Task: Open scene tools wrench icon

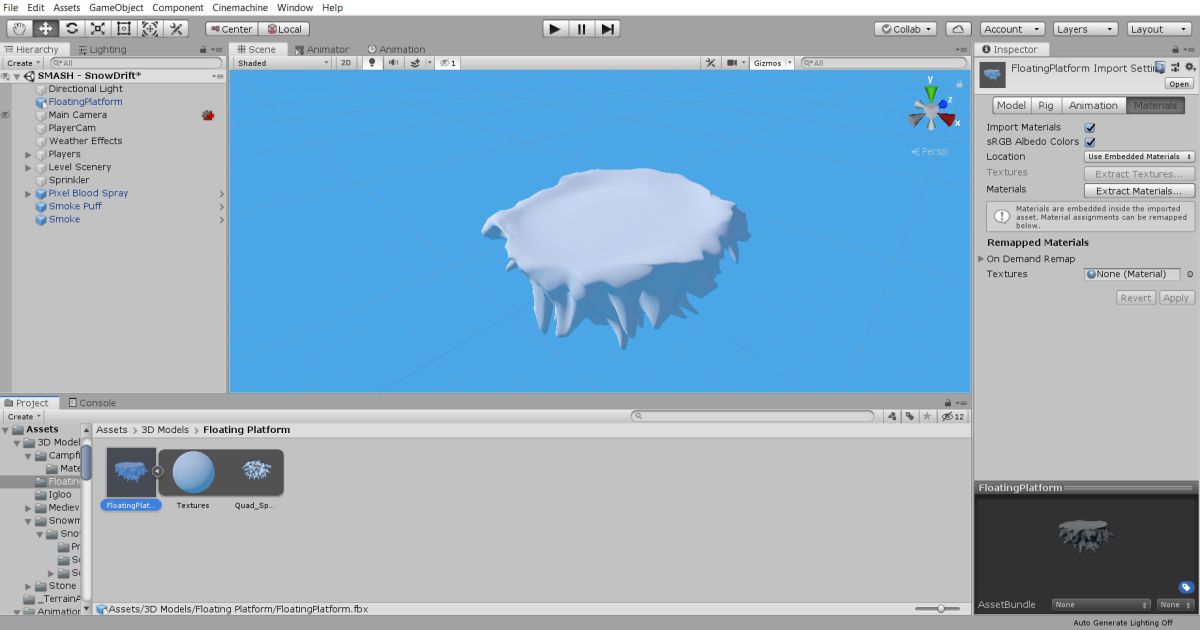Action: point(710,63)
